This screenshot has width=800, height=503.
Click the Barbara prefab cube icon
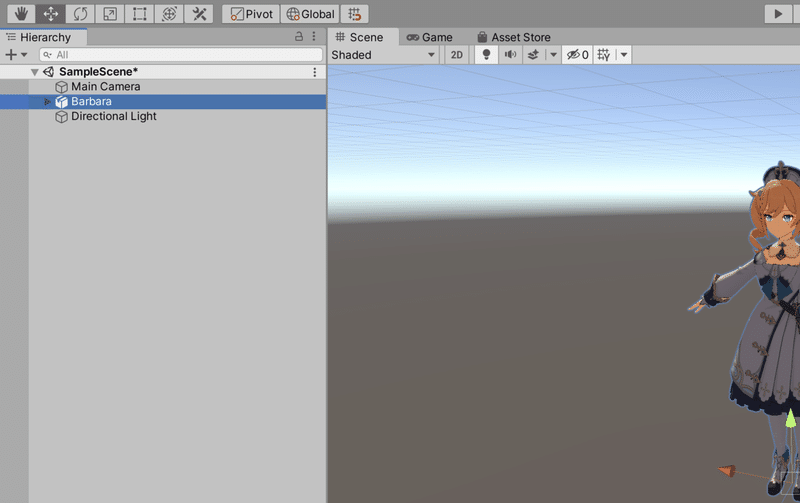pyautogui.click(x=61, y=102)
